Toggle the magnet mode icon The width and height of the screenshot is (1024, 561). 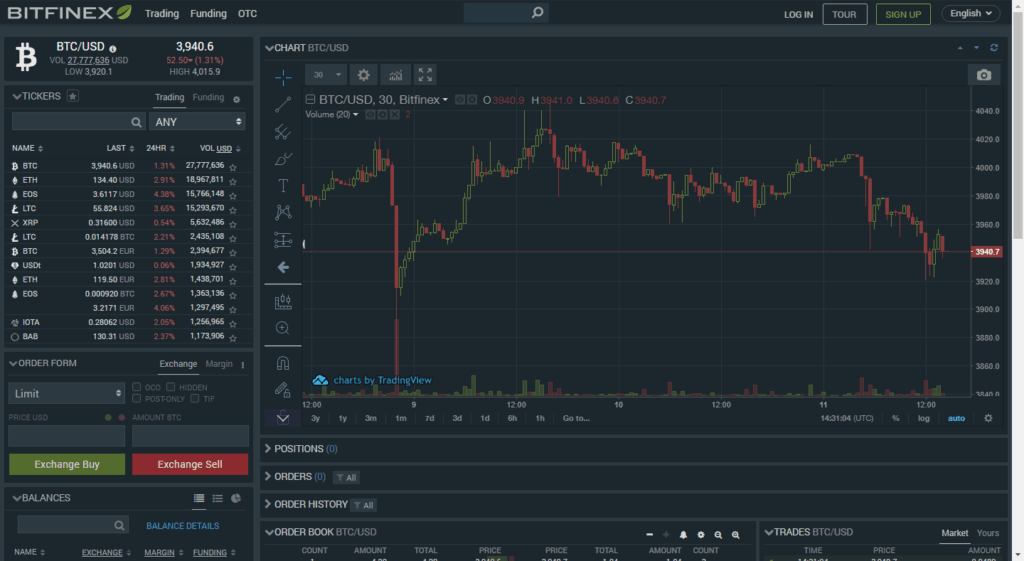click(283, 363)
